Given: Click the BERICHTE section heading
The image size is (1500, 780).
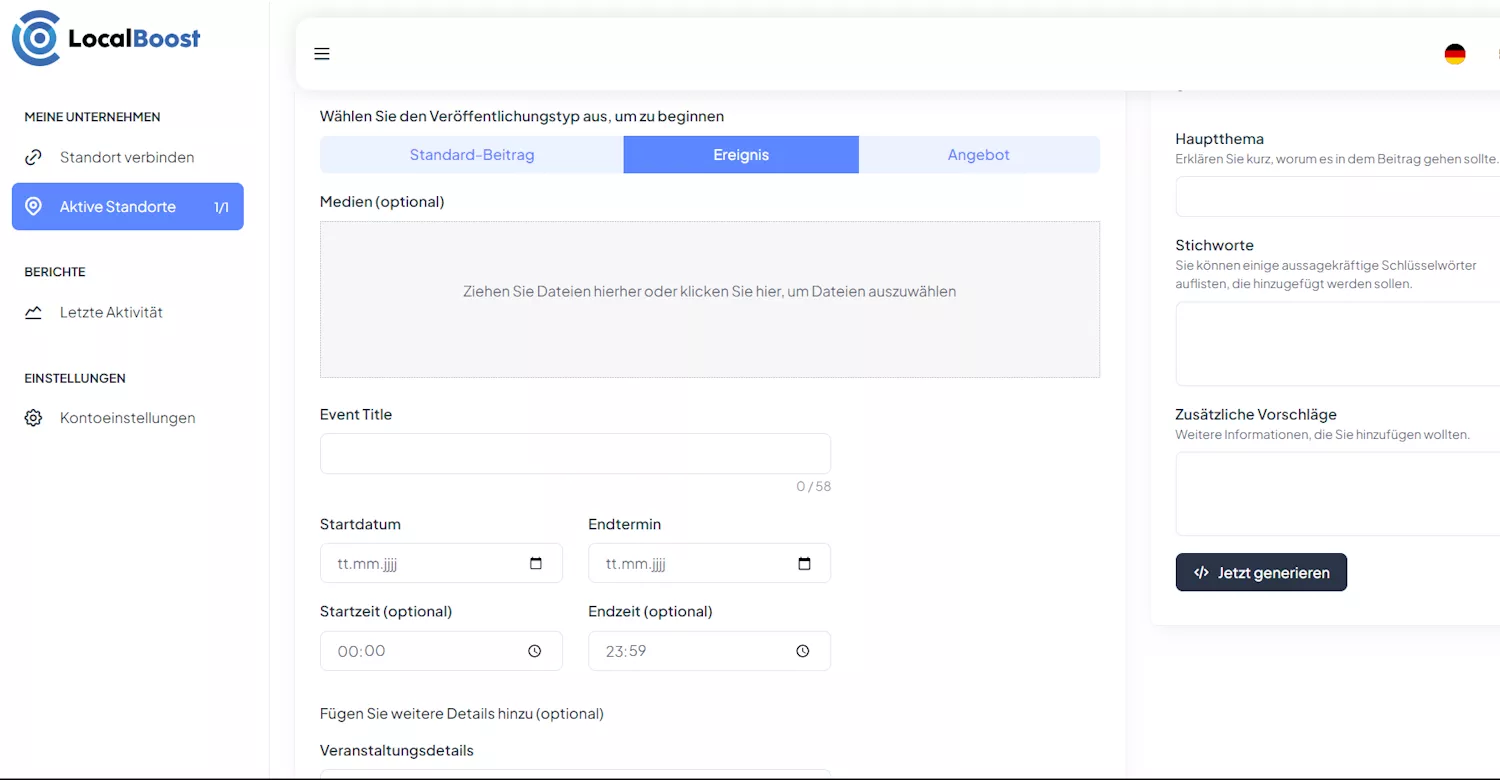Looking at the screenshot, I should 55,272.
